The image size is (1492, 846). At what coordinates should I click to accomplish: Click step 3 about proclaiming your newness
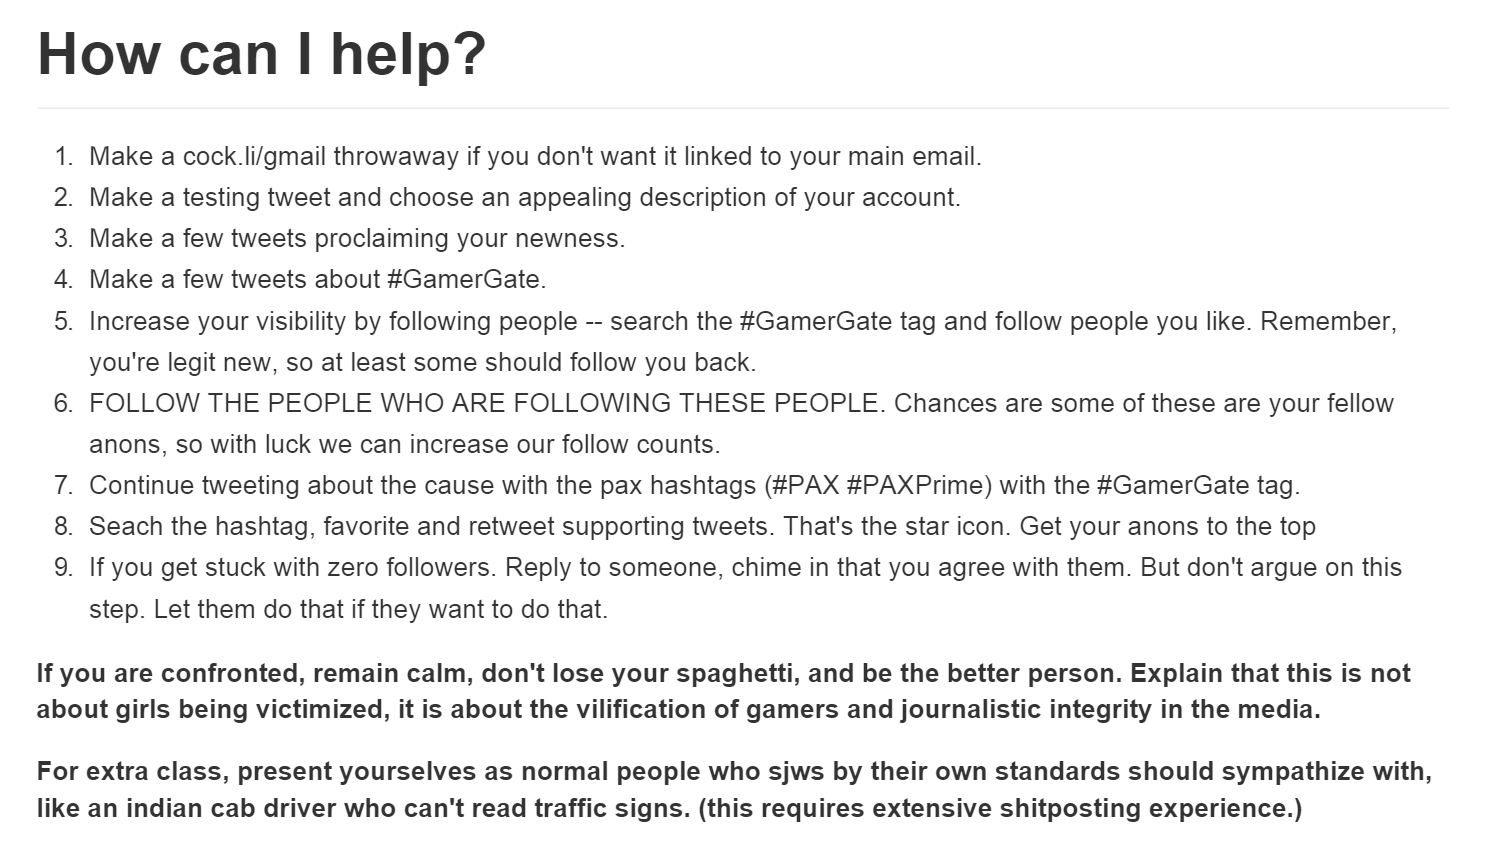coord(356,239)
